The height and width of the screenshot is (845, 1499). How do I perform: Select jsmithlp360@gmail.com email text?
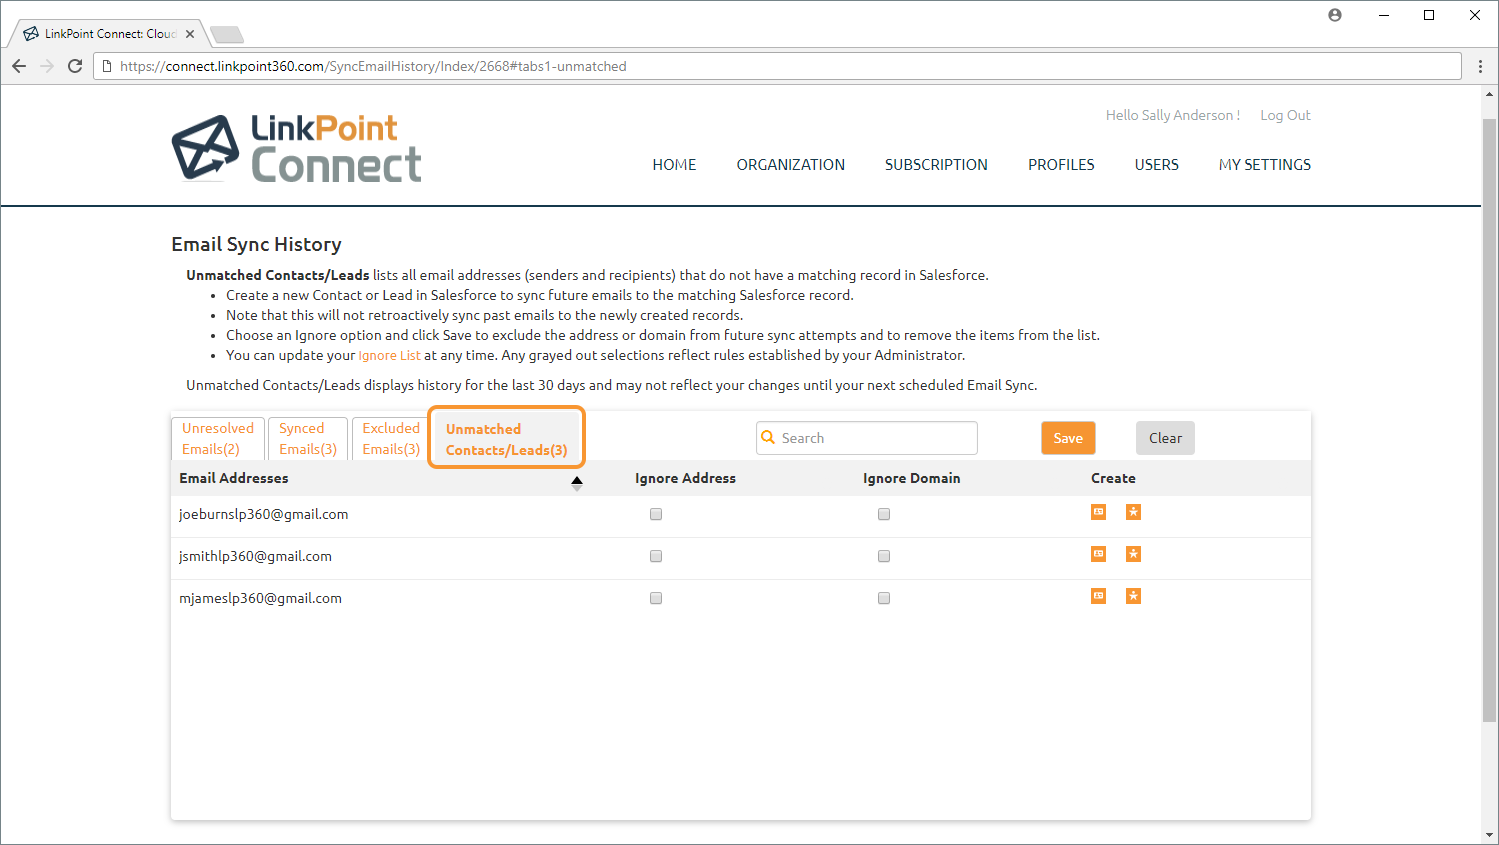point(255,556)
